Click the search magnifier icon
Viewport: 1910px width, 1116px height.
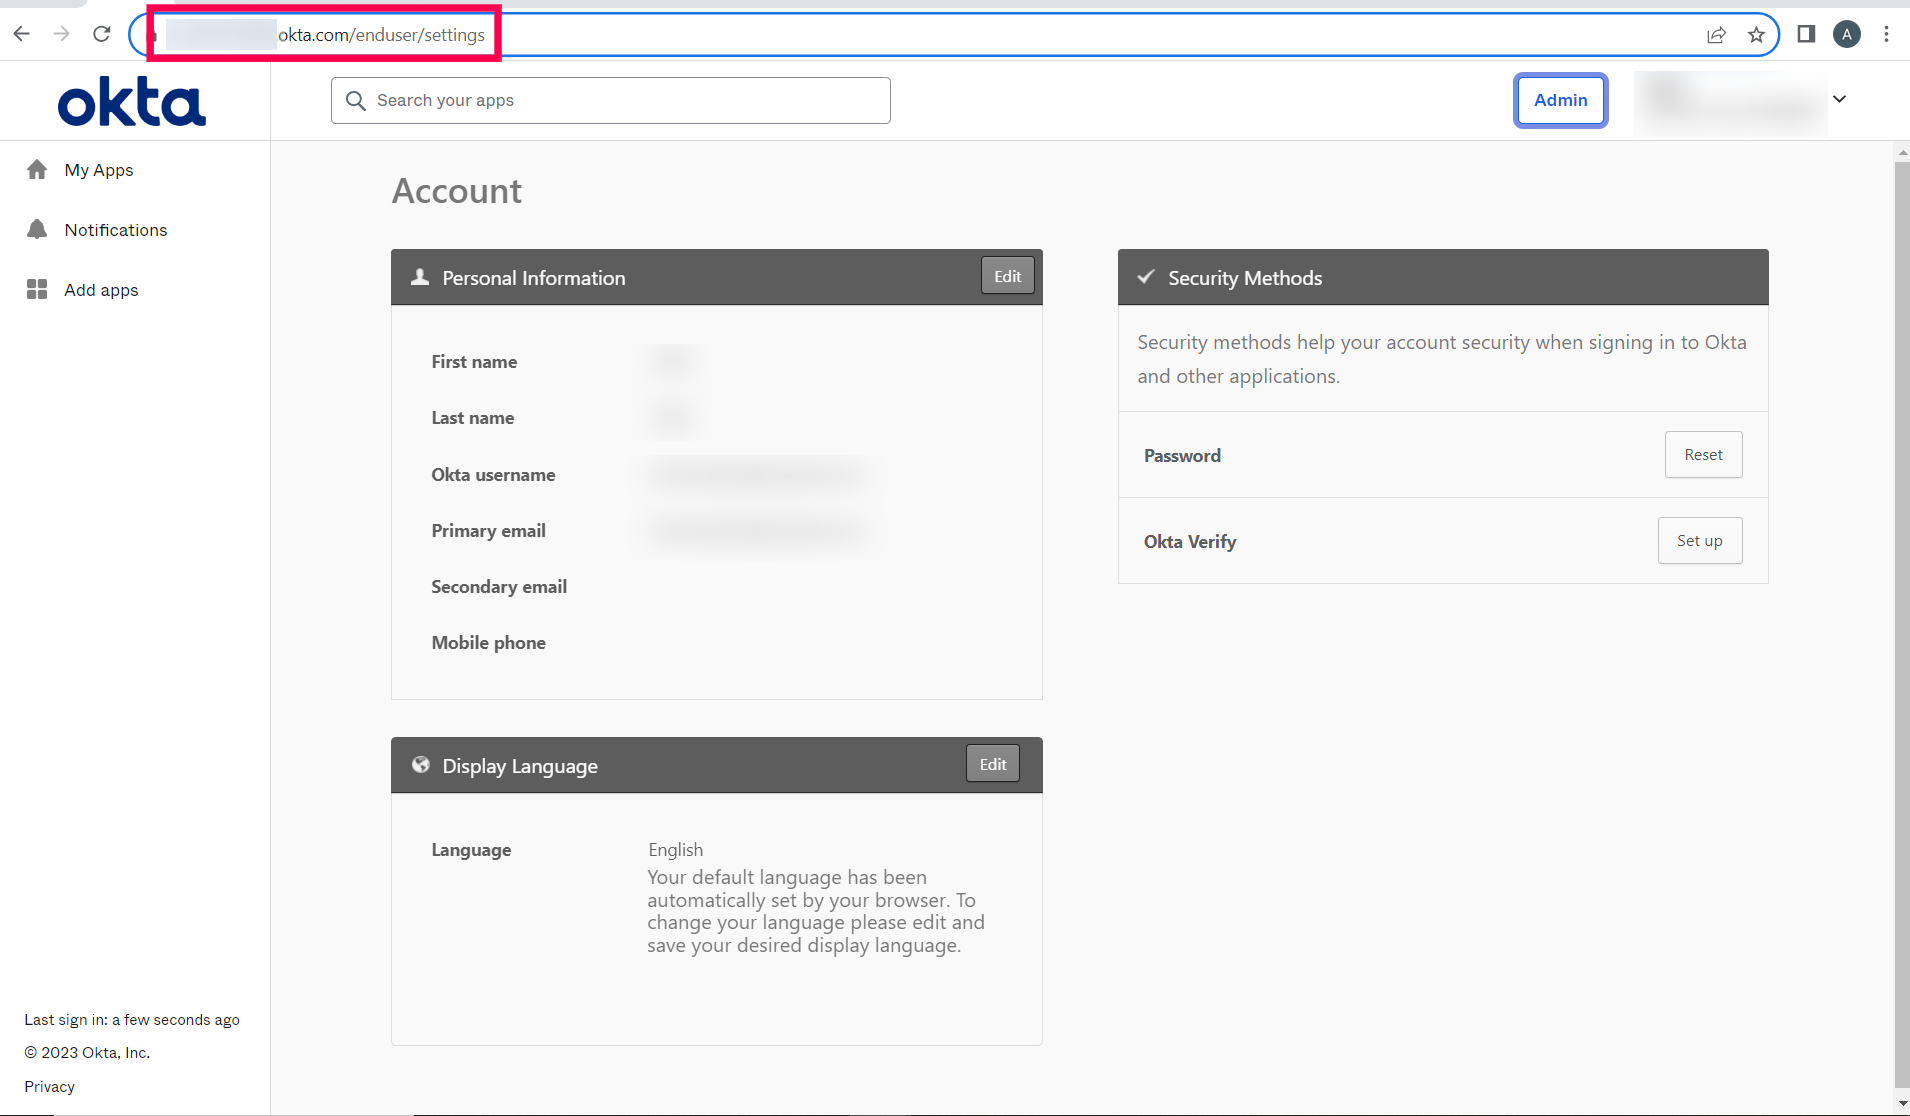356,100
